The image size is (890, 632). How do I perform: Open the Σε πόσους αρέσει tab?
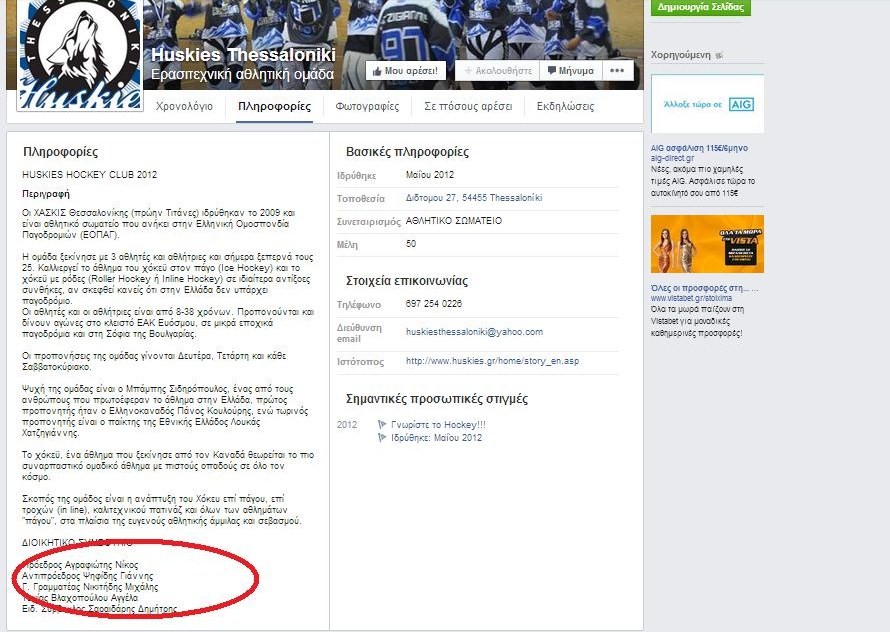468,106
